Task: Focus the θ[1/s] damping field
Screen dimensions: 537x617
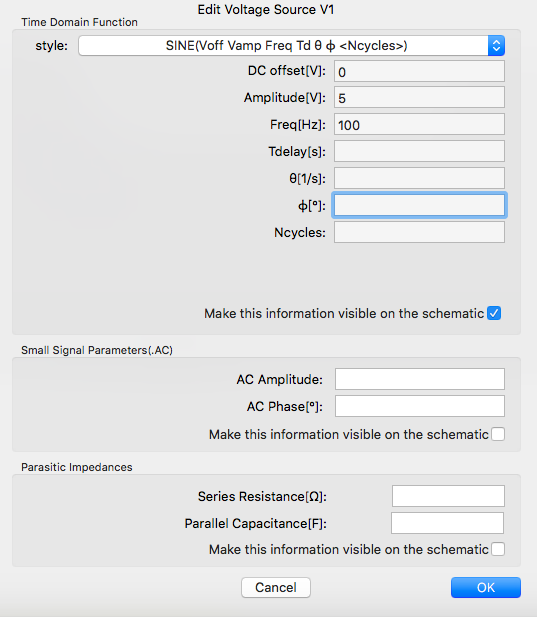Action: 419,178
